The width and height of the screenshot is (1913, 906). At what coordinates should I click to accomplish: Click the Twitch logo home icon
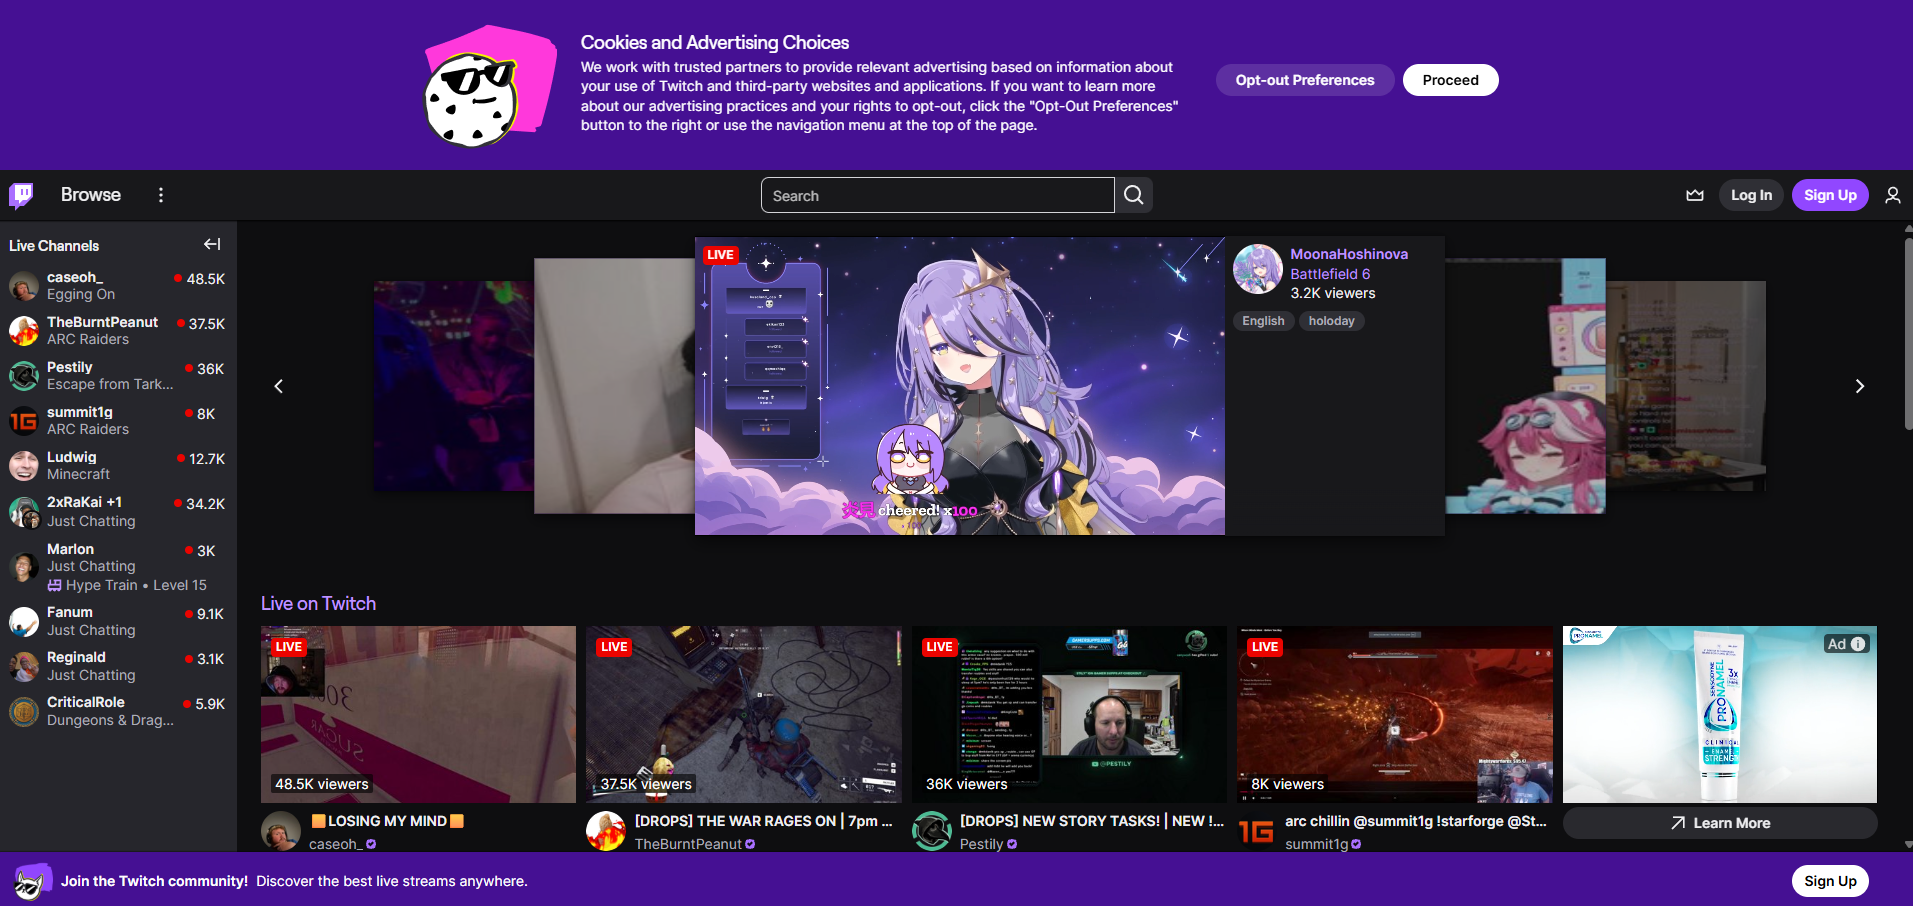click(x=21, y=195)
